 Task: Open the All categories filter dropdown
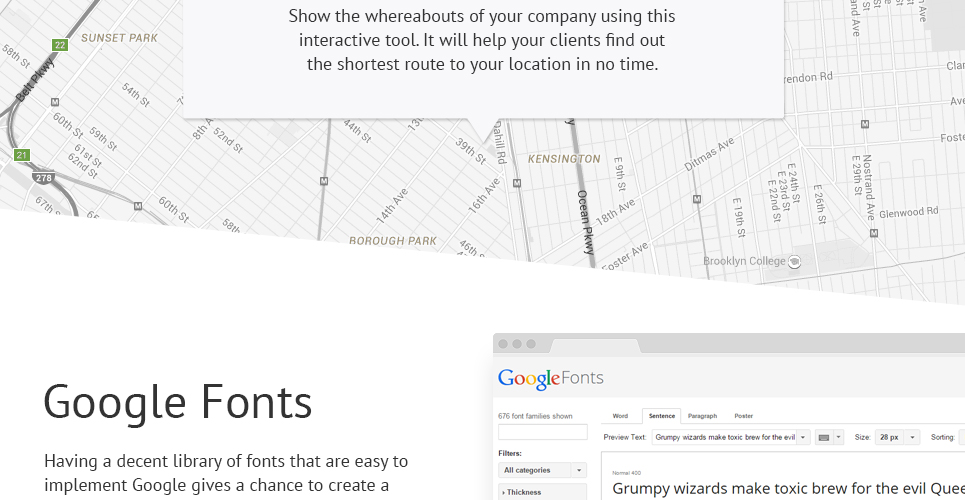(542, 470)
